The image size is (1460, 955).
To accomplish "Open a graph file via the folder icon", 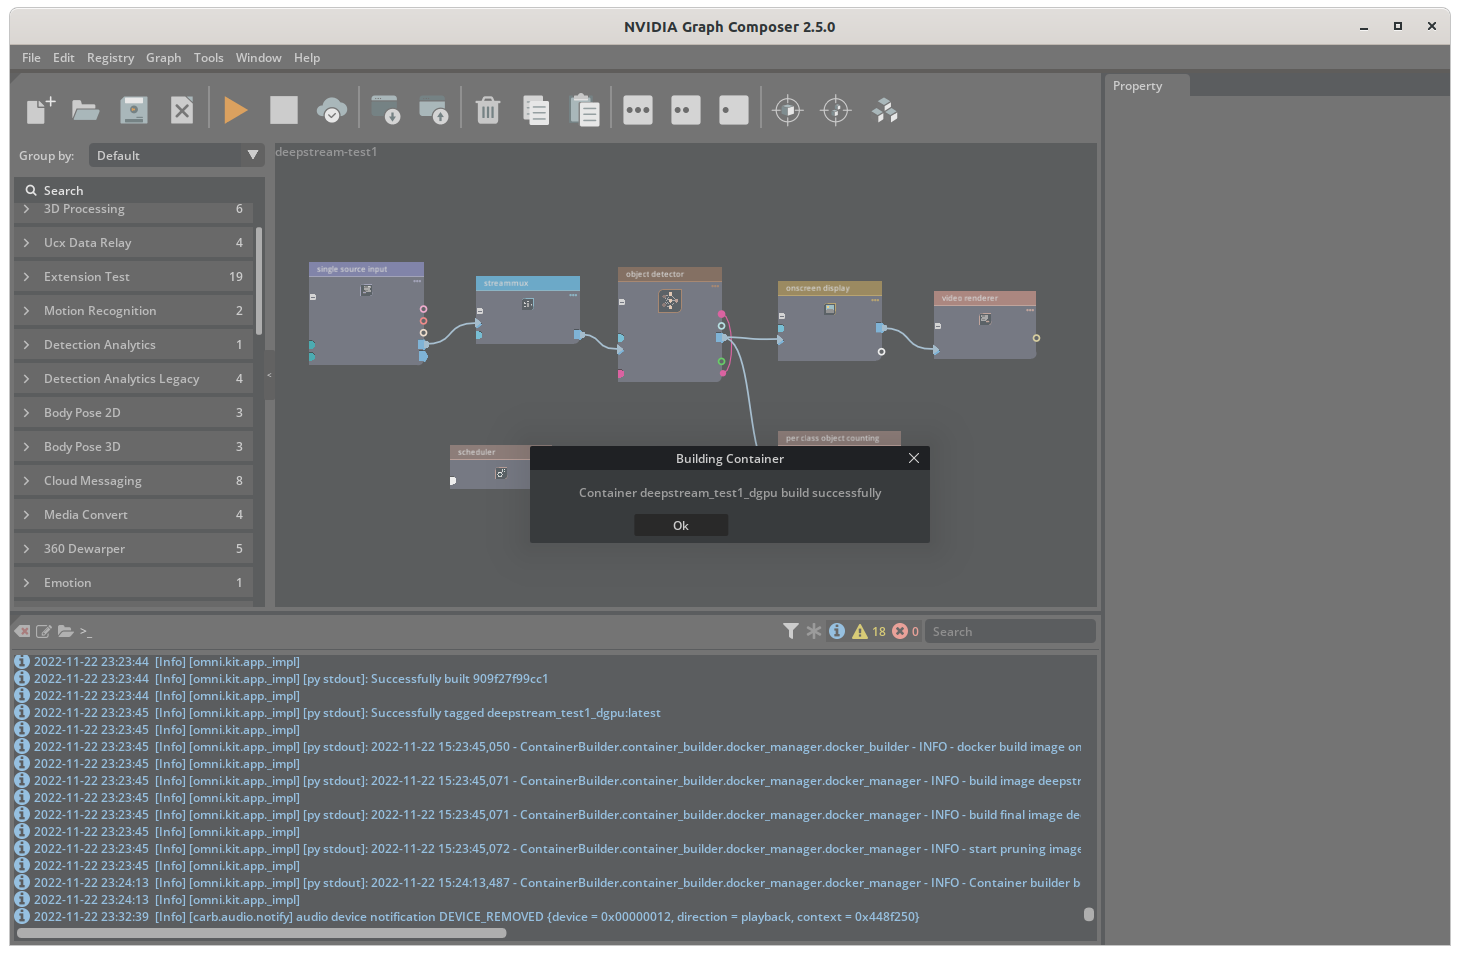I will (86, 110).
